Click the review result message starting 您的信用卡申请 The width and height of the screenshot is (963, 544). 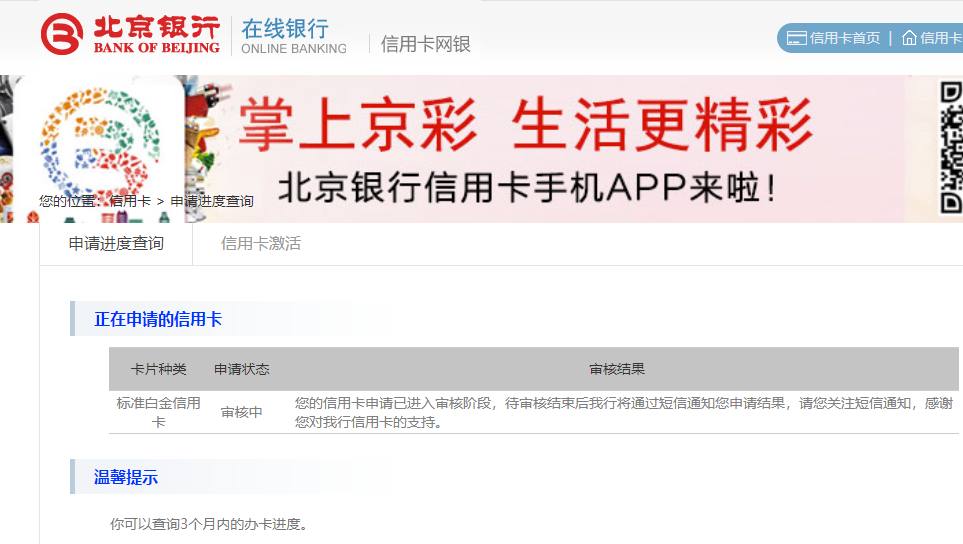623,413
